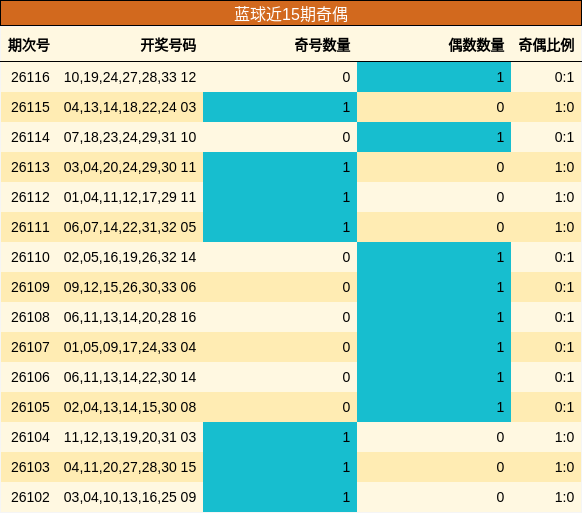The image size is (582, 513).
Task: Click numbers 04,13,14,18,22,24 03
Action: tap(130, 107)
